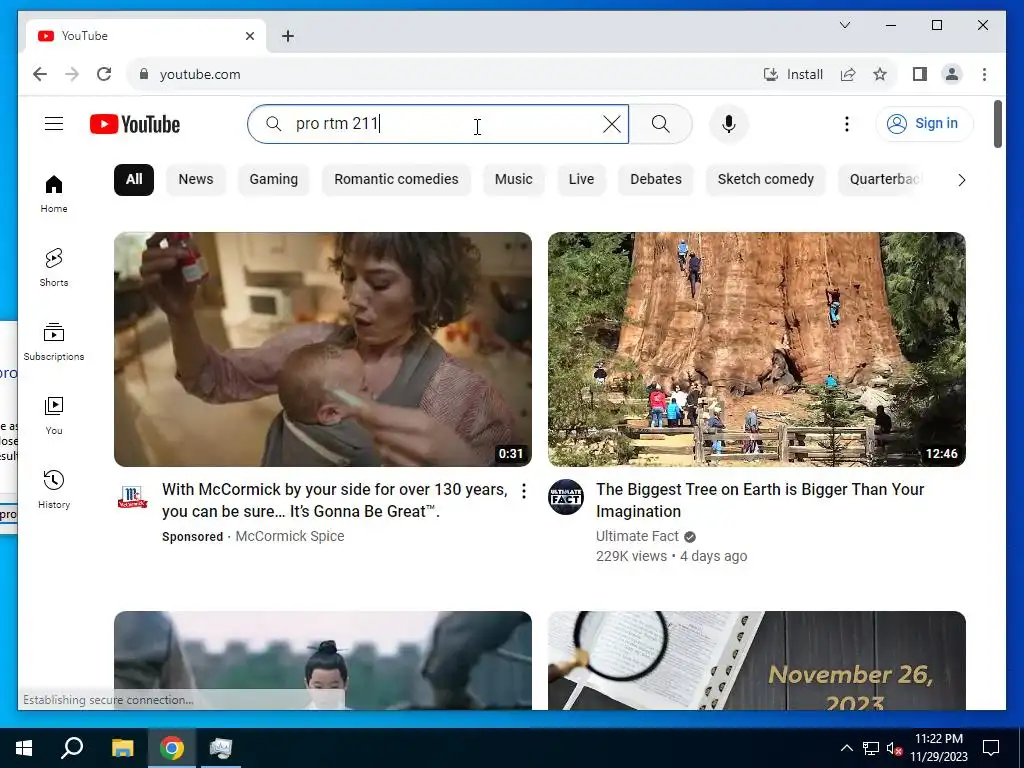Open File Explorer from the taskbar

[122, 748]
